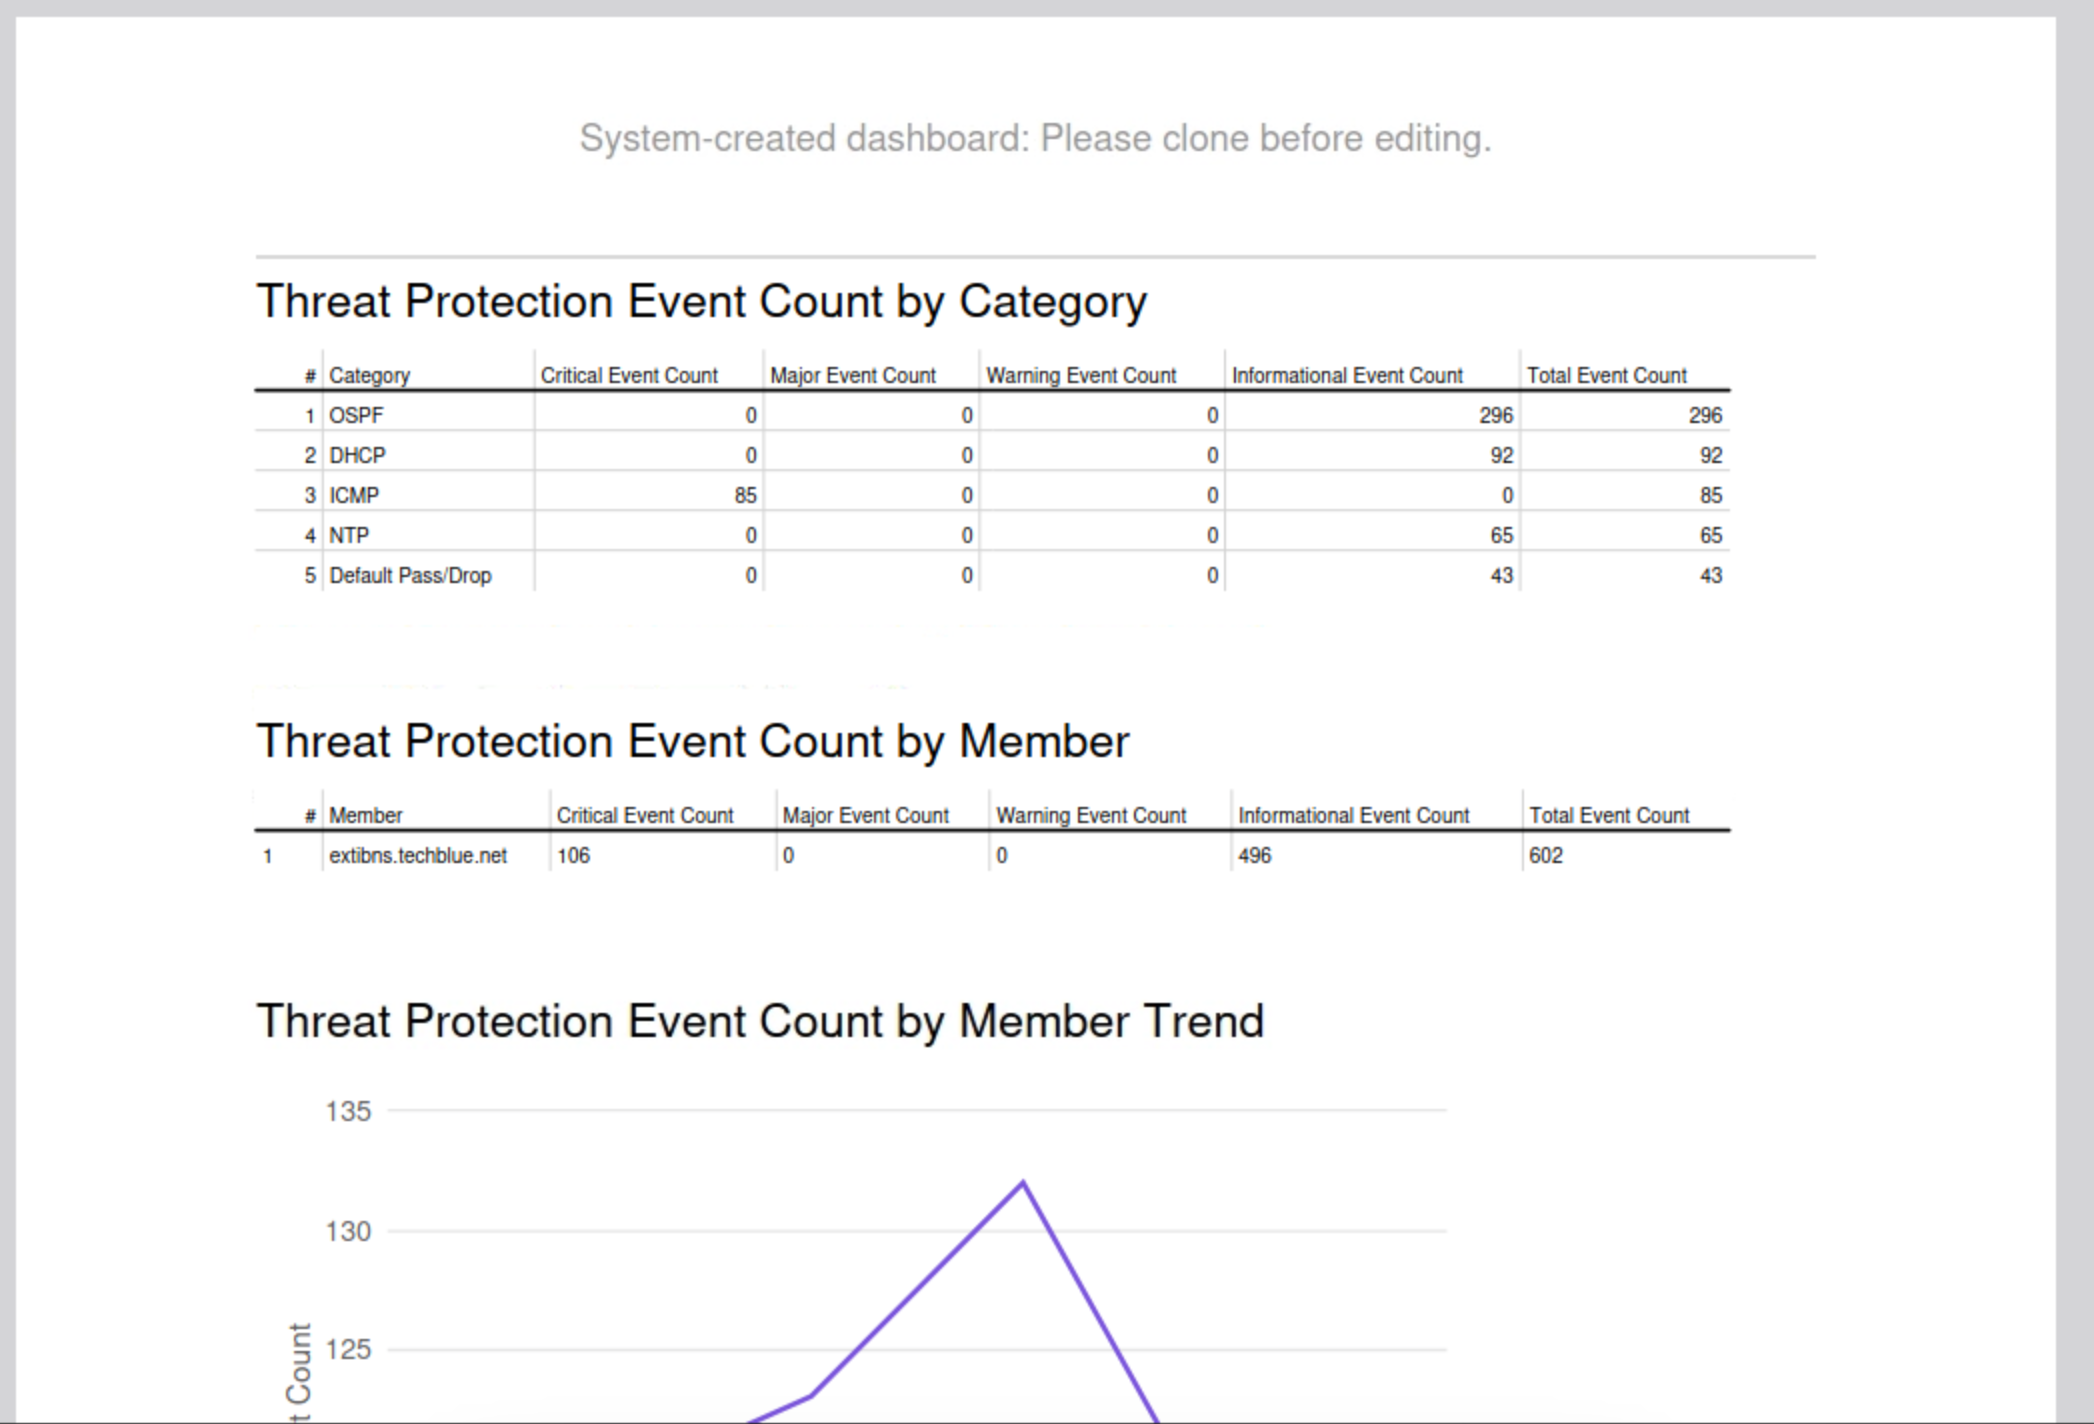Select the OSPF category row label
2094x1424 pixels.
[356, 415]
